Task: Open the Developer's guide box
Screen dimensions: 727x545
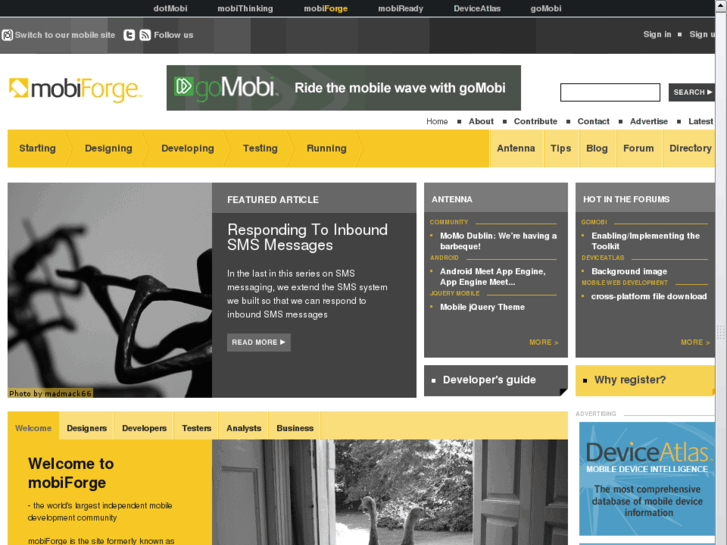Action: tap(496, 380)
